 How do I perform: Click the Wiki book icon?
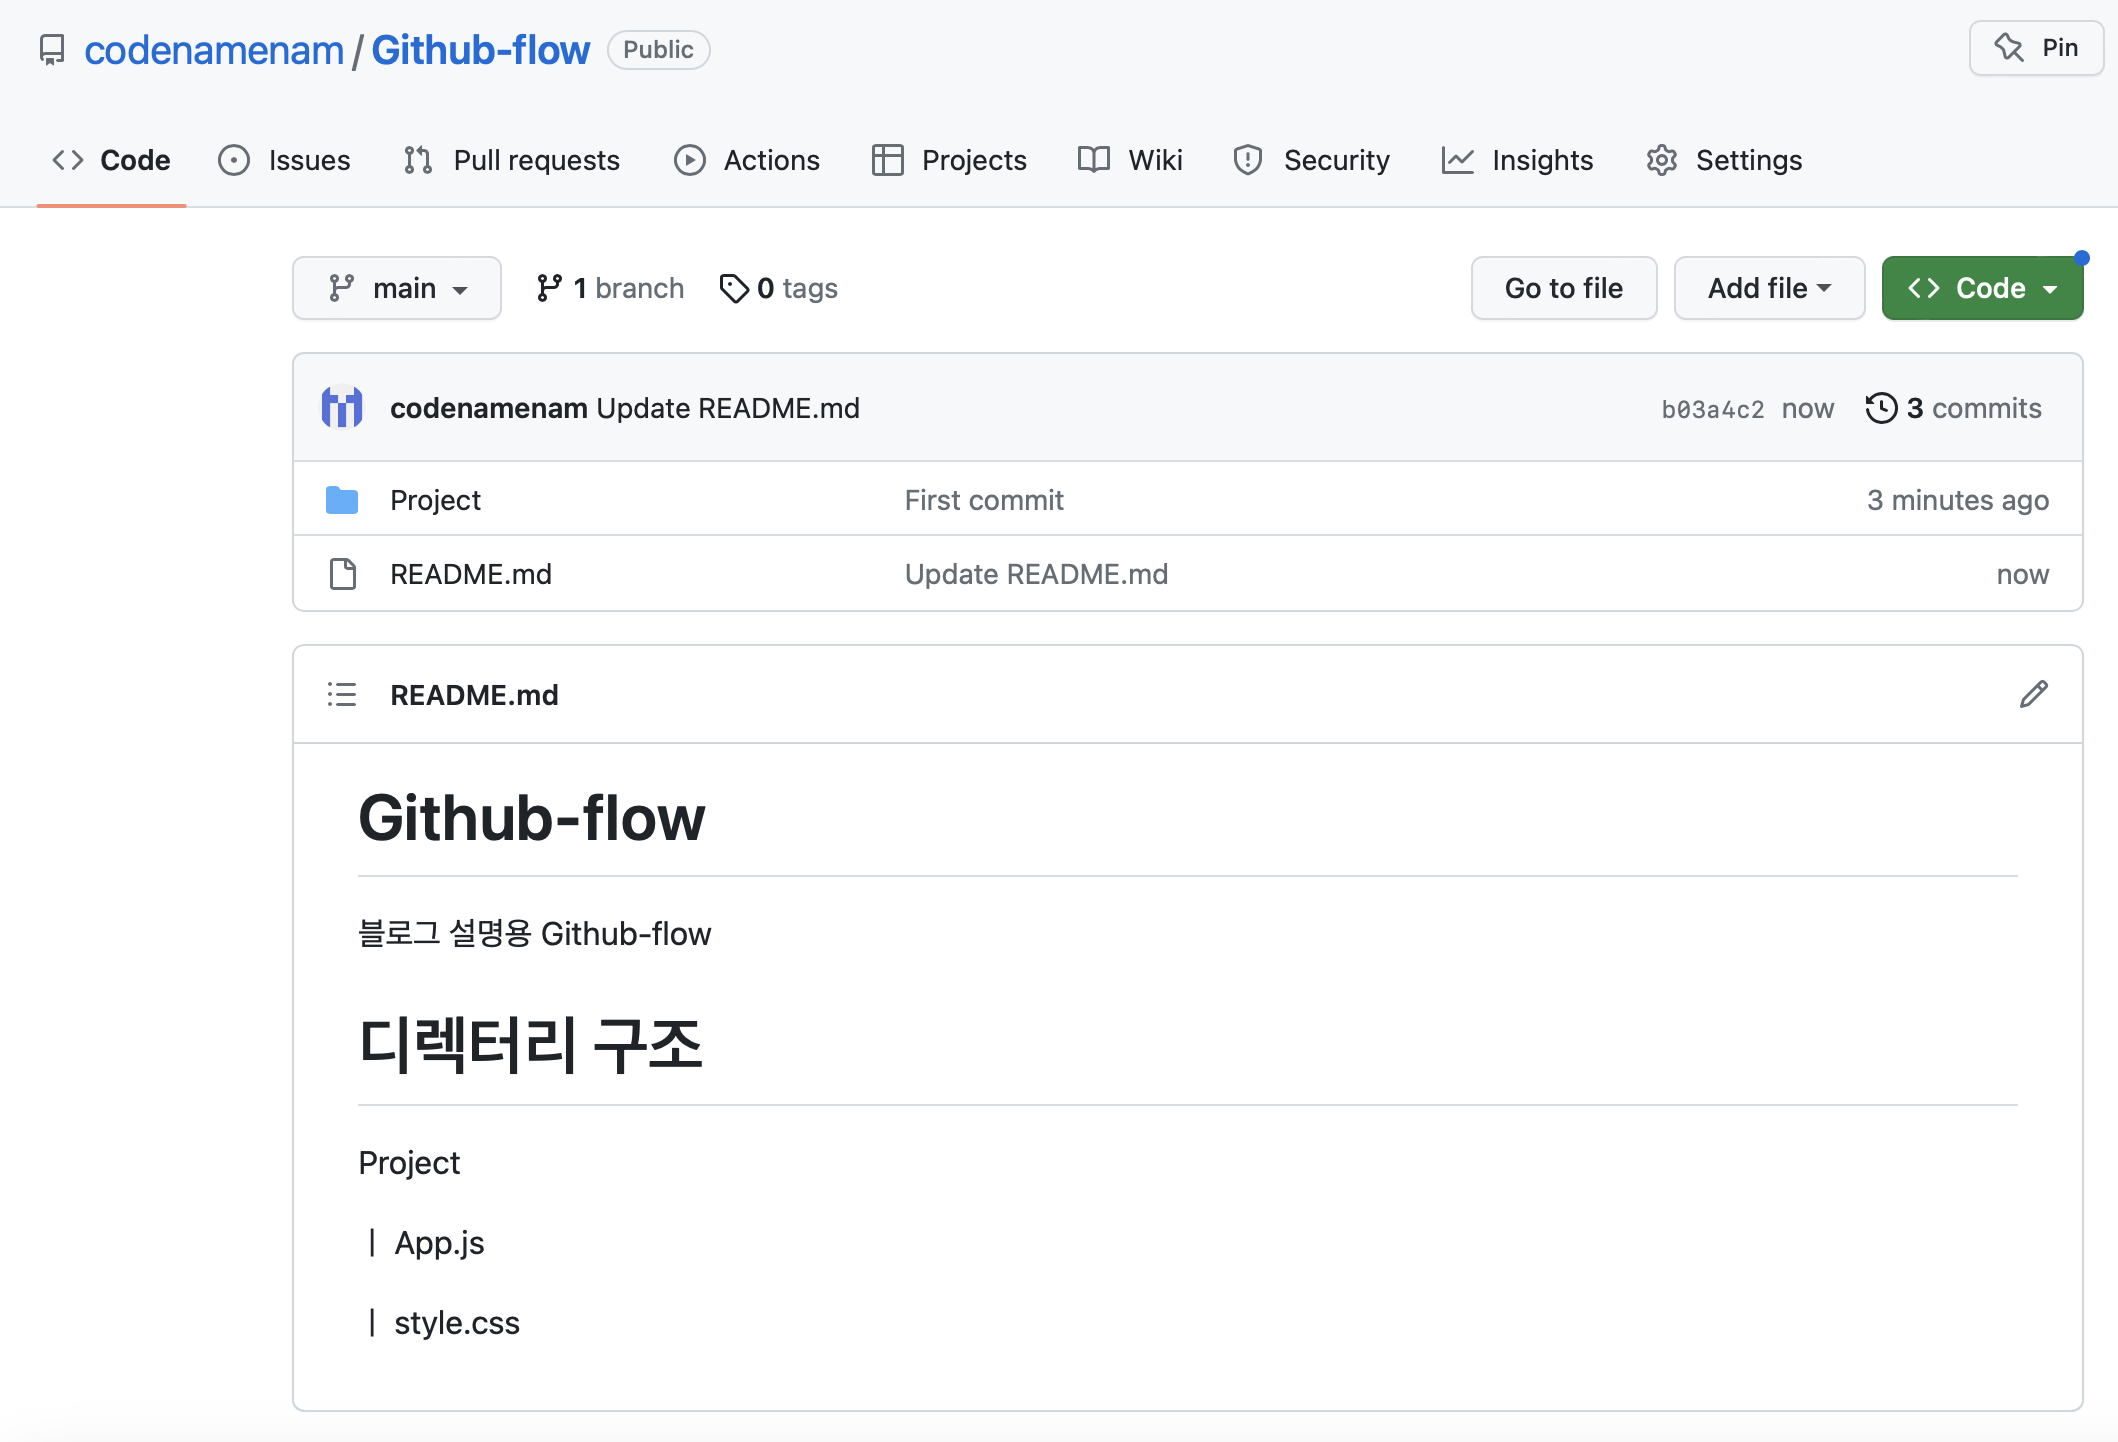click(1094, 160)
